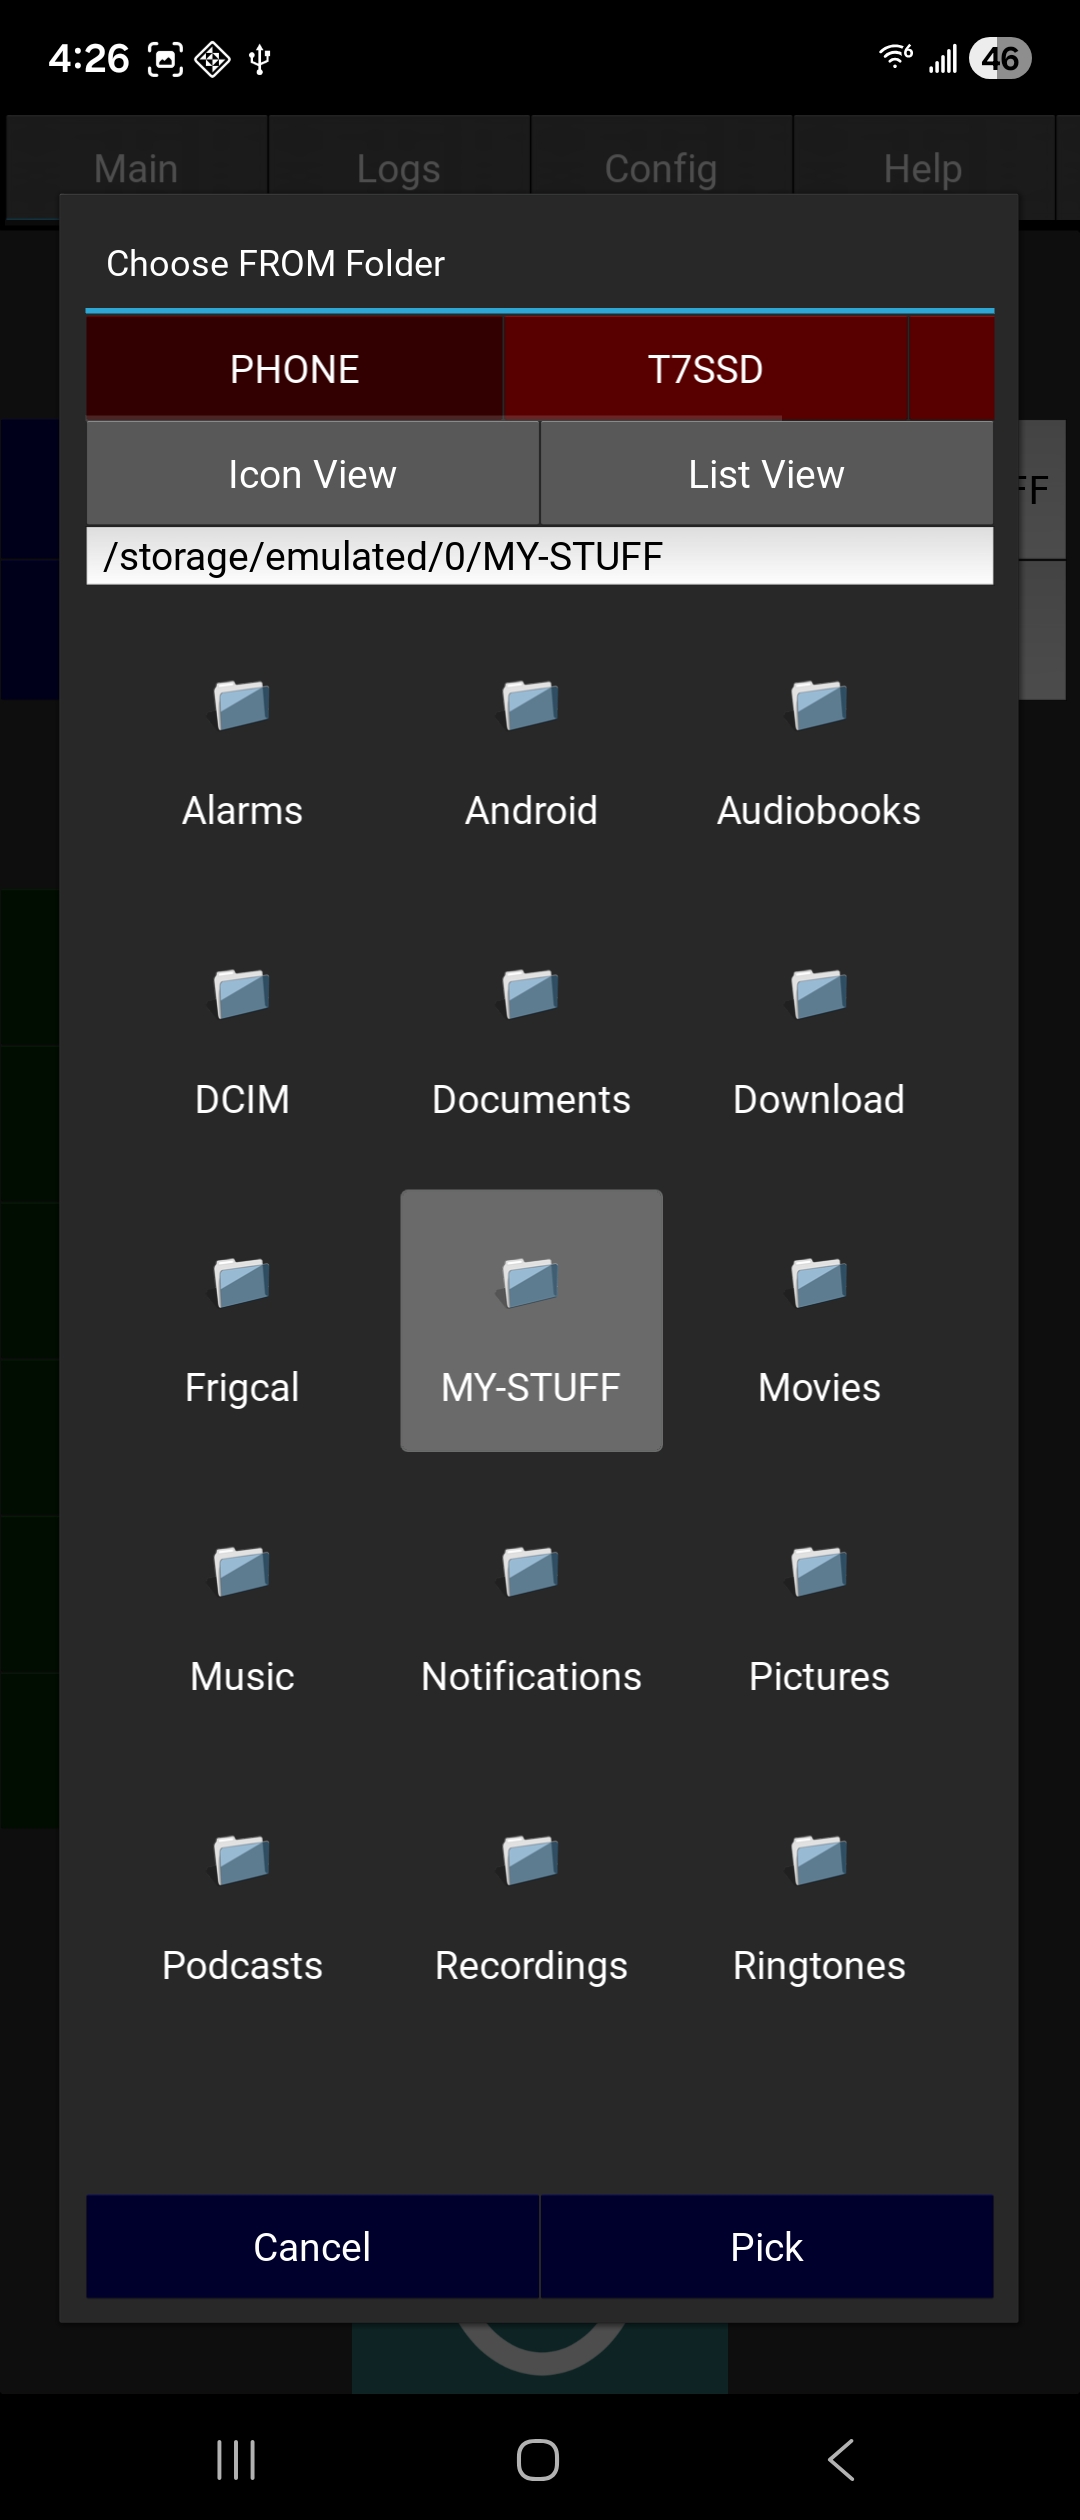Image resolution: width=1080 pixels, height=2520 pixels.
Task: Tap the Documents folder icon
Action: tap(531, 994)
